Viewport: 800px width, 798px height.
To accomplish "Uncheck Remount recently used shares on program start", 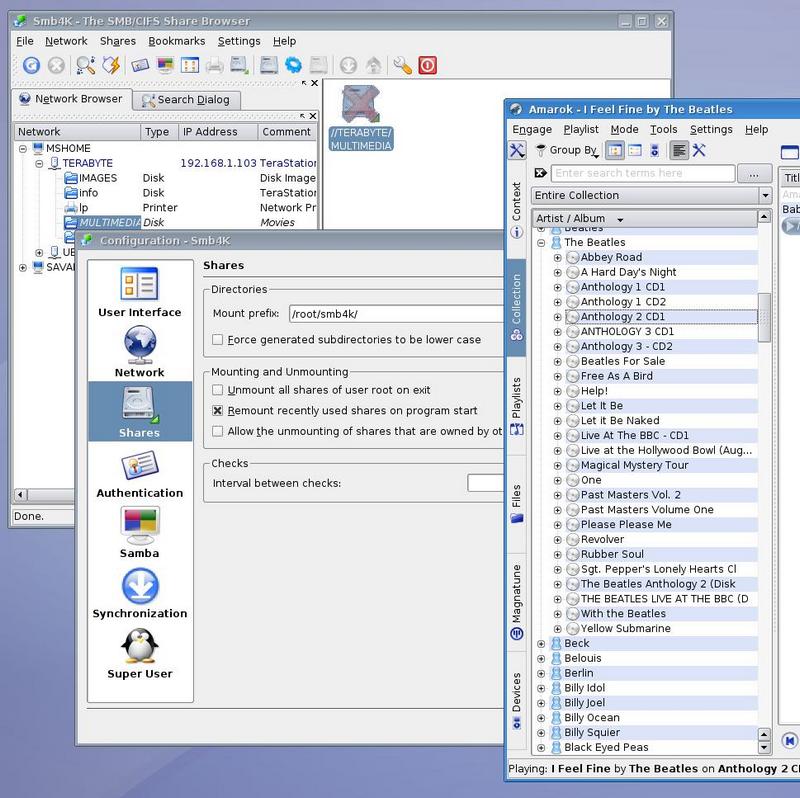I will (x=217, y=410).
